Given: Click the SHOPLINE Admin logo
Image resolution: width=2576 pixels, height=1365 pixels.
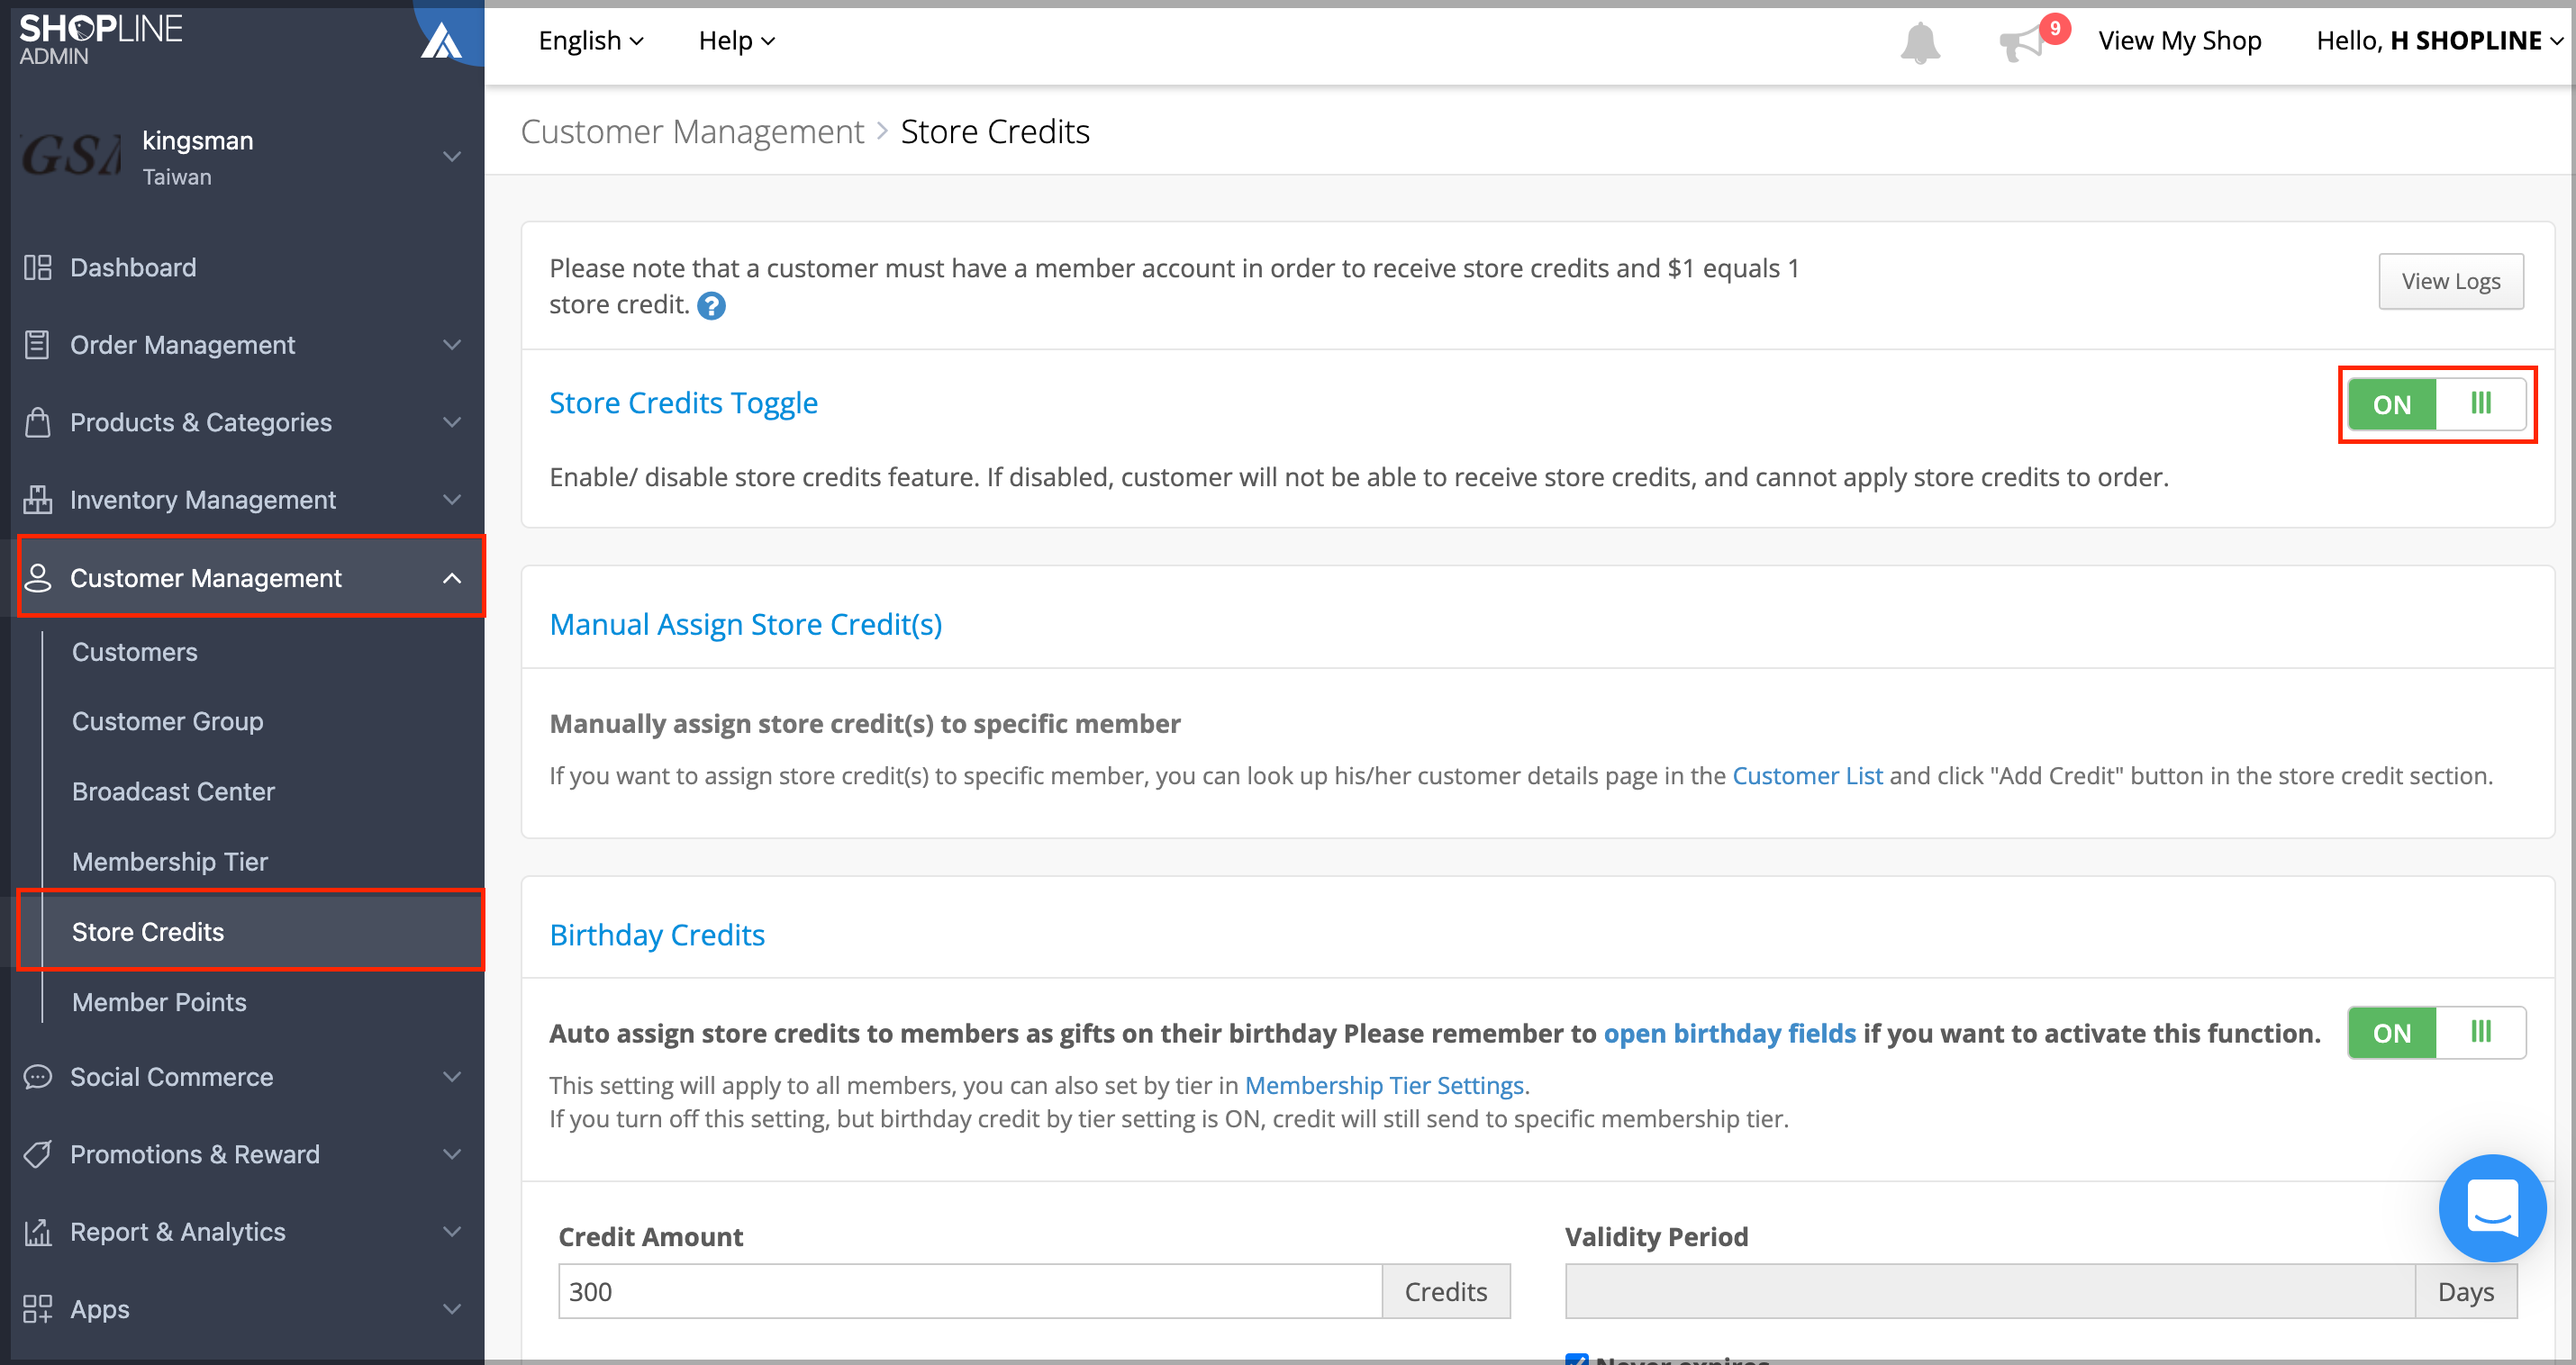Looking at the screenshot, I should click(x=100, y=40).
